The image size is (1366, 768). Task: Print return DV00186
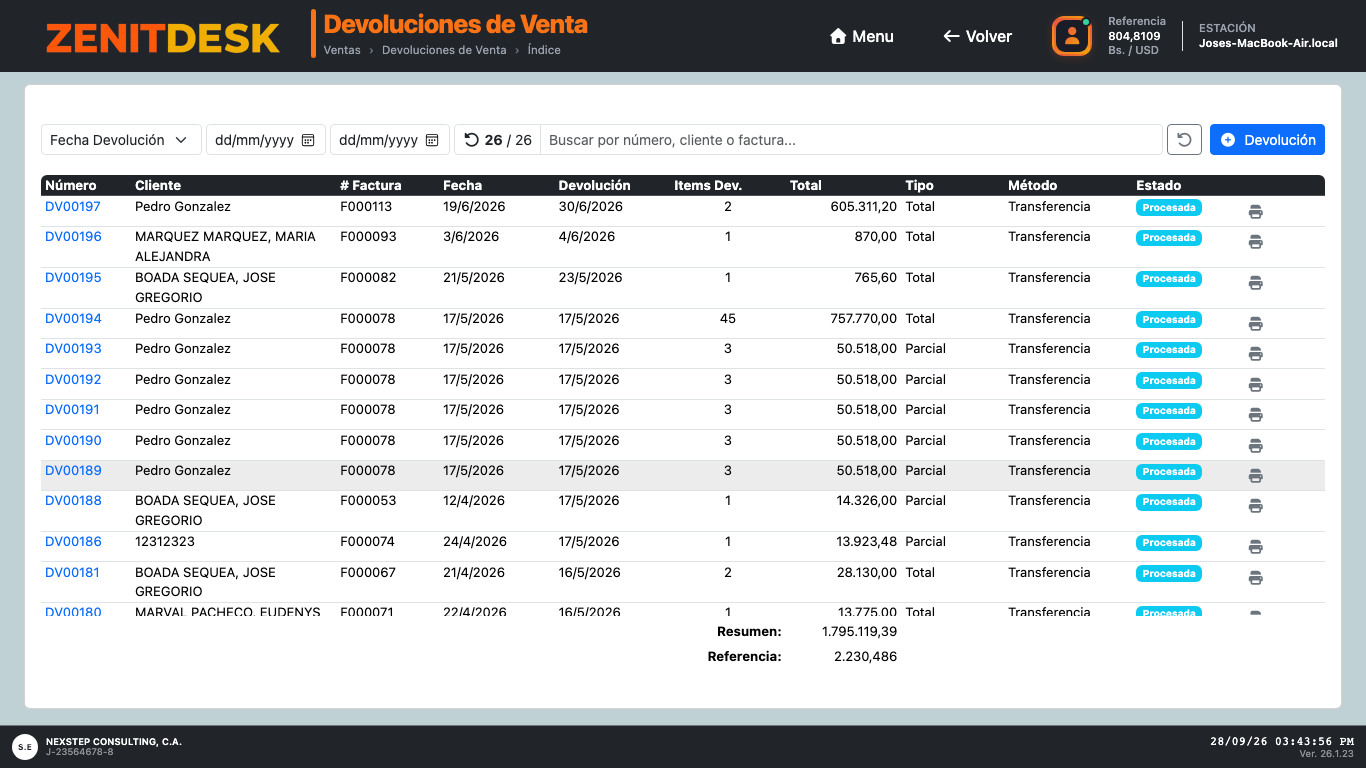pos(1255,547)
